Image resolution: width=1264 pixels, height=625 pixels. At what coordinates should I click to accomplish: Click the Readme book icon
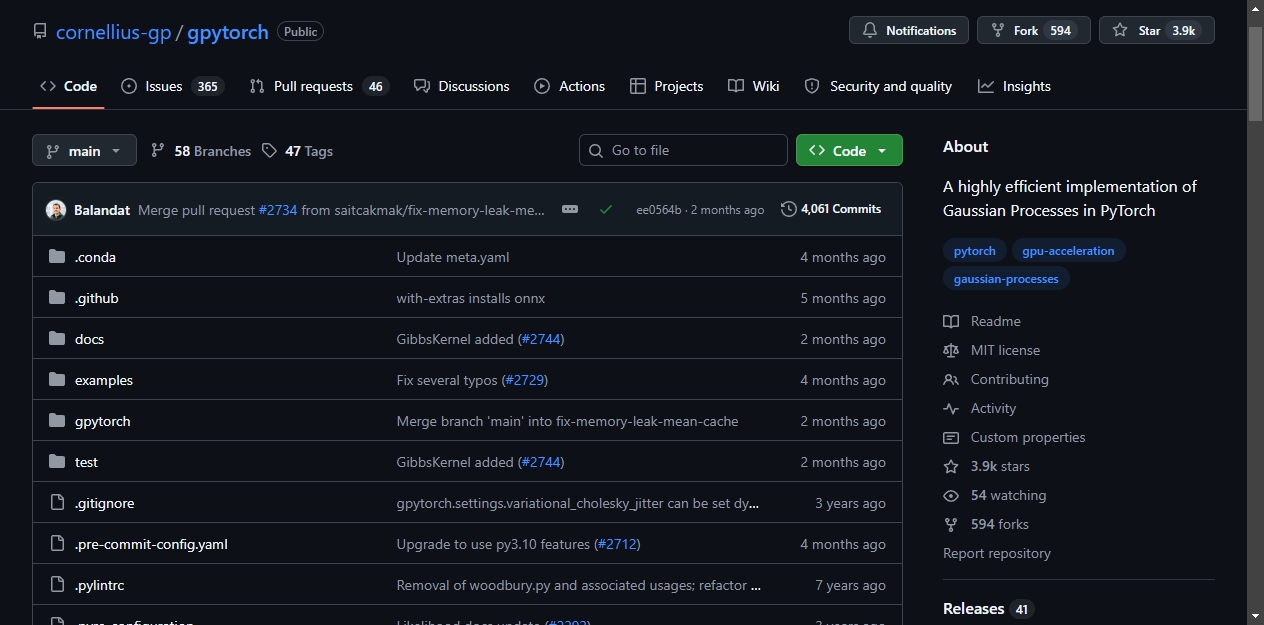[951, 321]
